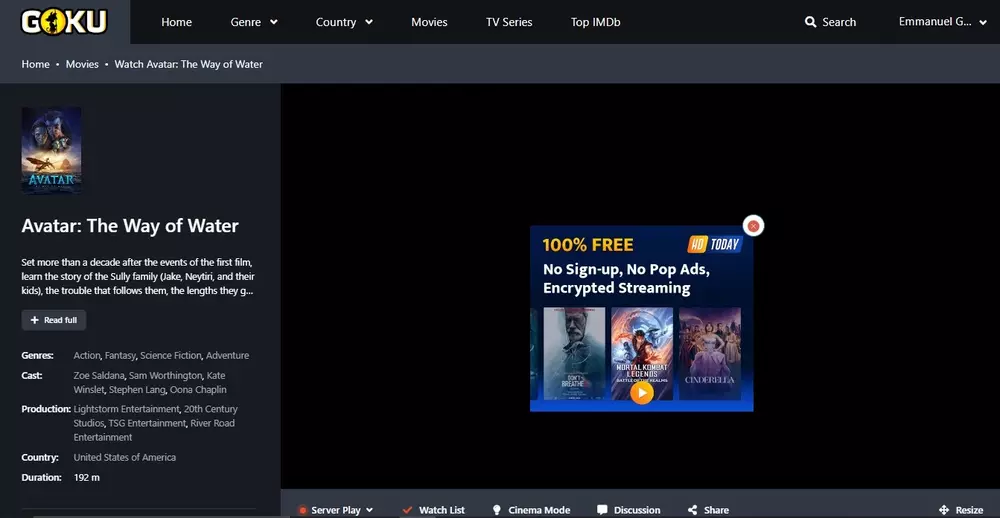Image resolution: width=1000 pixels, height=518 pixels.
Task: Open the Discussion section
Action: (637, 510)
